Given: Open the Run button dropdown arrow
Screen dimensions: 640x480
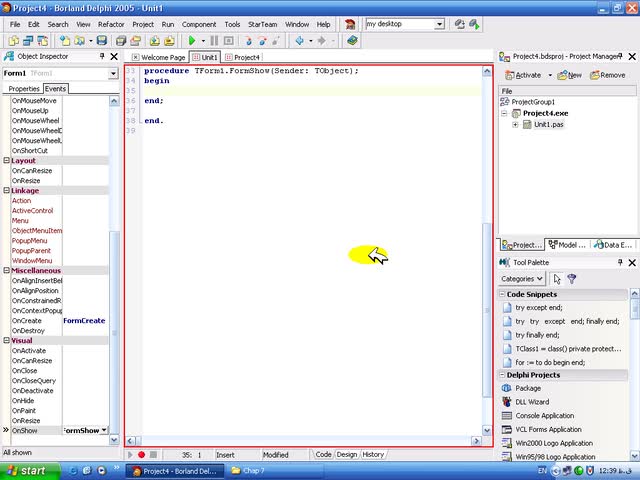Looking at the screenshot, I should (203, 41).
